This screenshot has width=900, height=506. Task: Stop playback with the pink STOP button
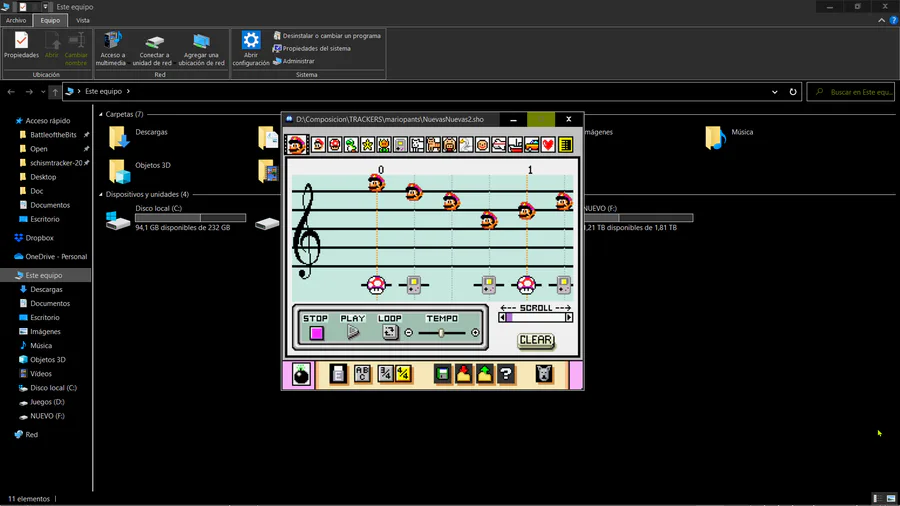(316, 333)
